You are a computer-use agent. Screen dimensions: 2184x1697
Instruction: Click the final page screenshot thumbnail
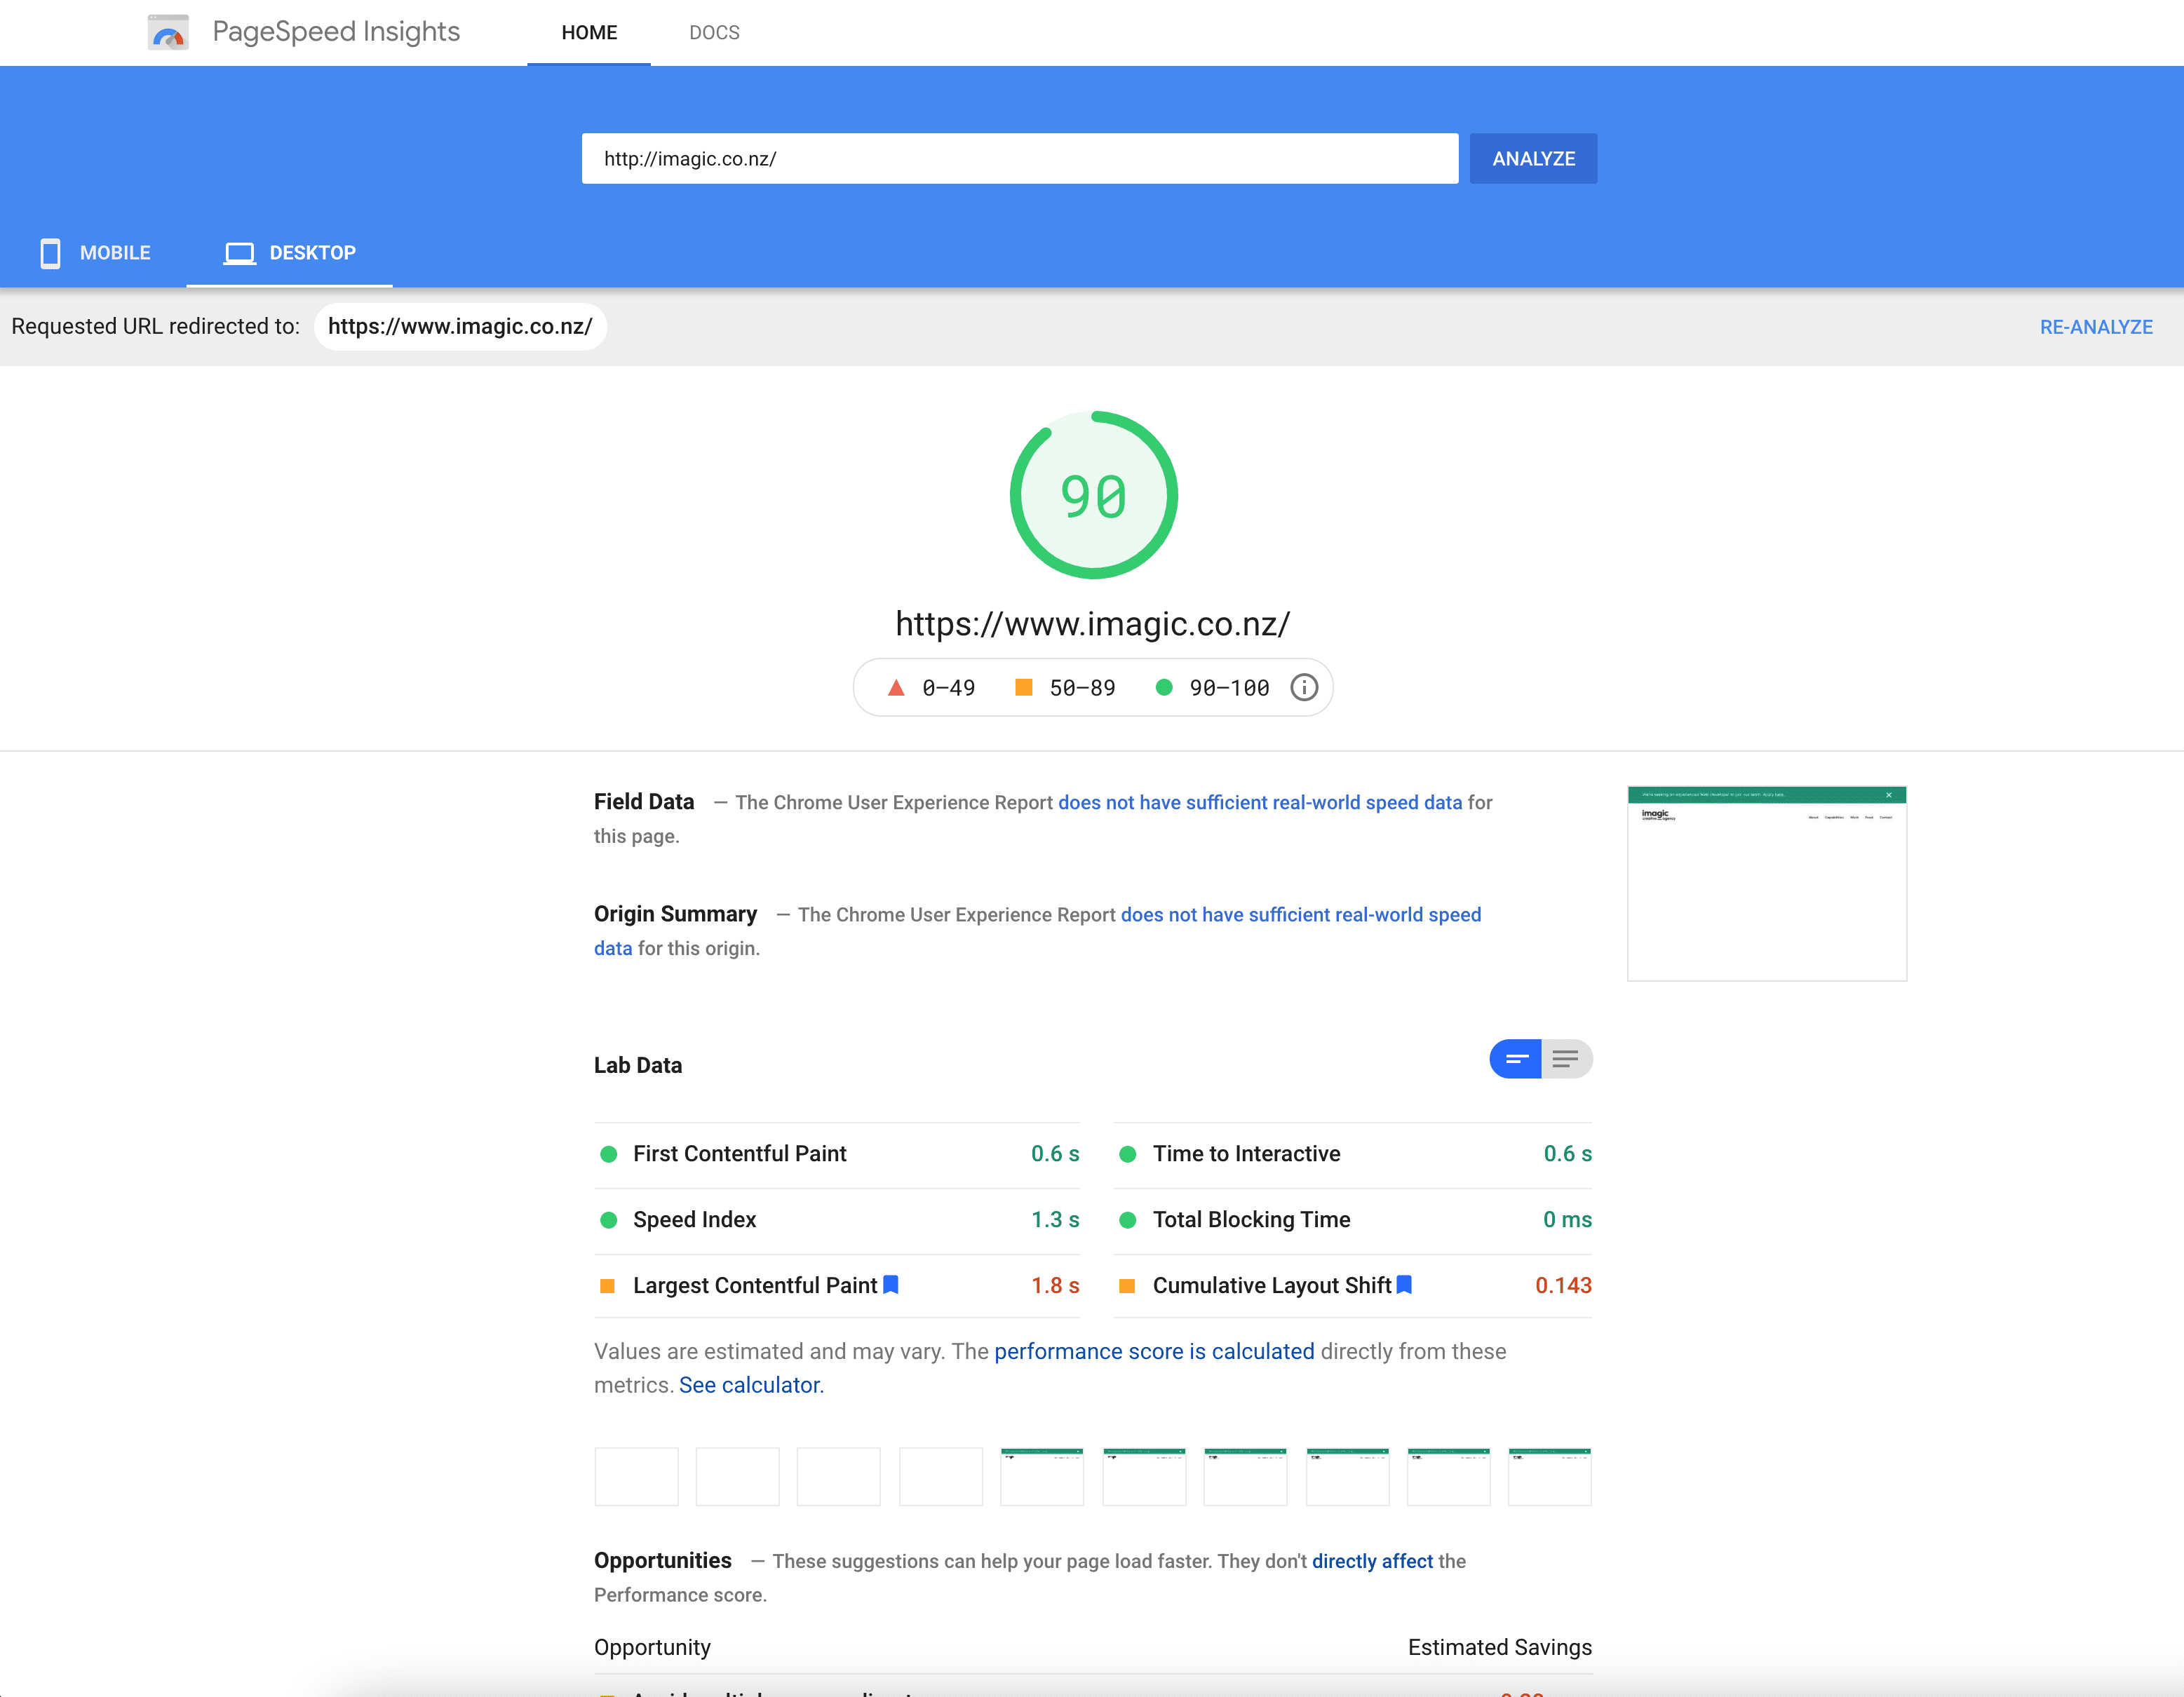1766,884
